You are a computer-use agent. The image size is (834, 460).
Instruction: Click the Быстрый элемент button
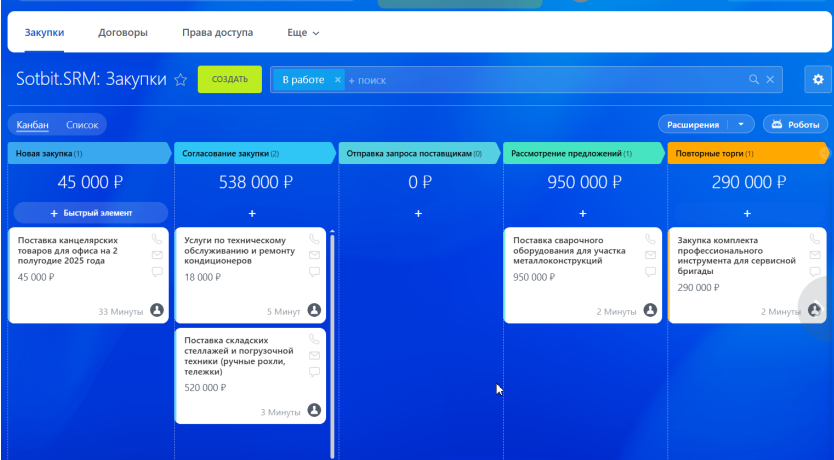point(91,213)
